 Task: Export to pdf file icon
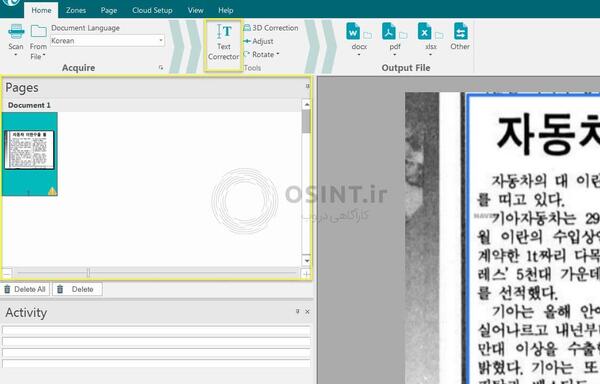coord(389,31)
